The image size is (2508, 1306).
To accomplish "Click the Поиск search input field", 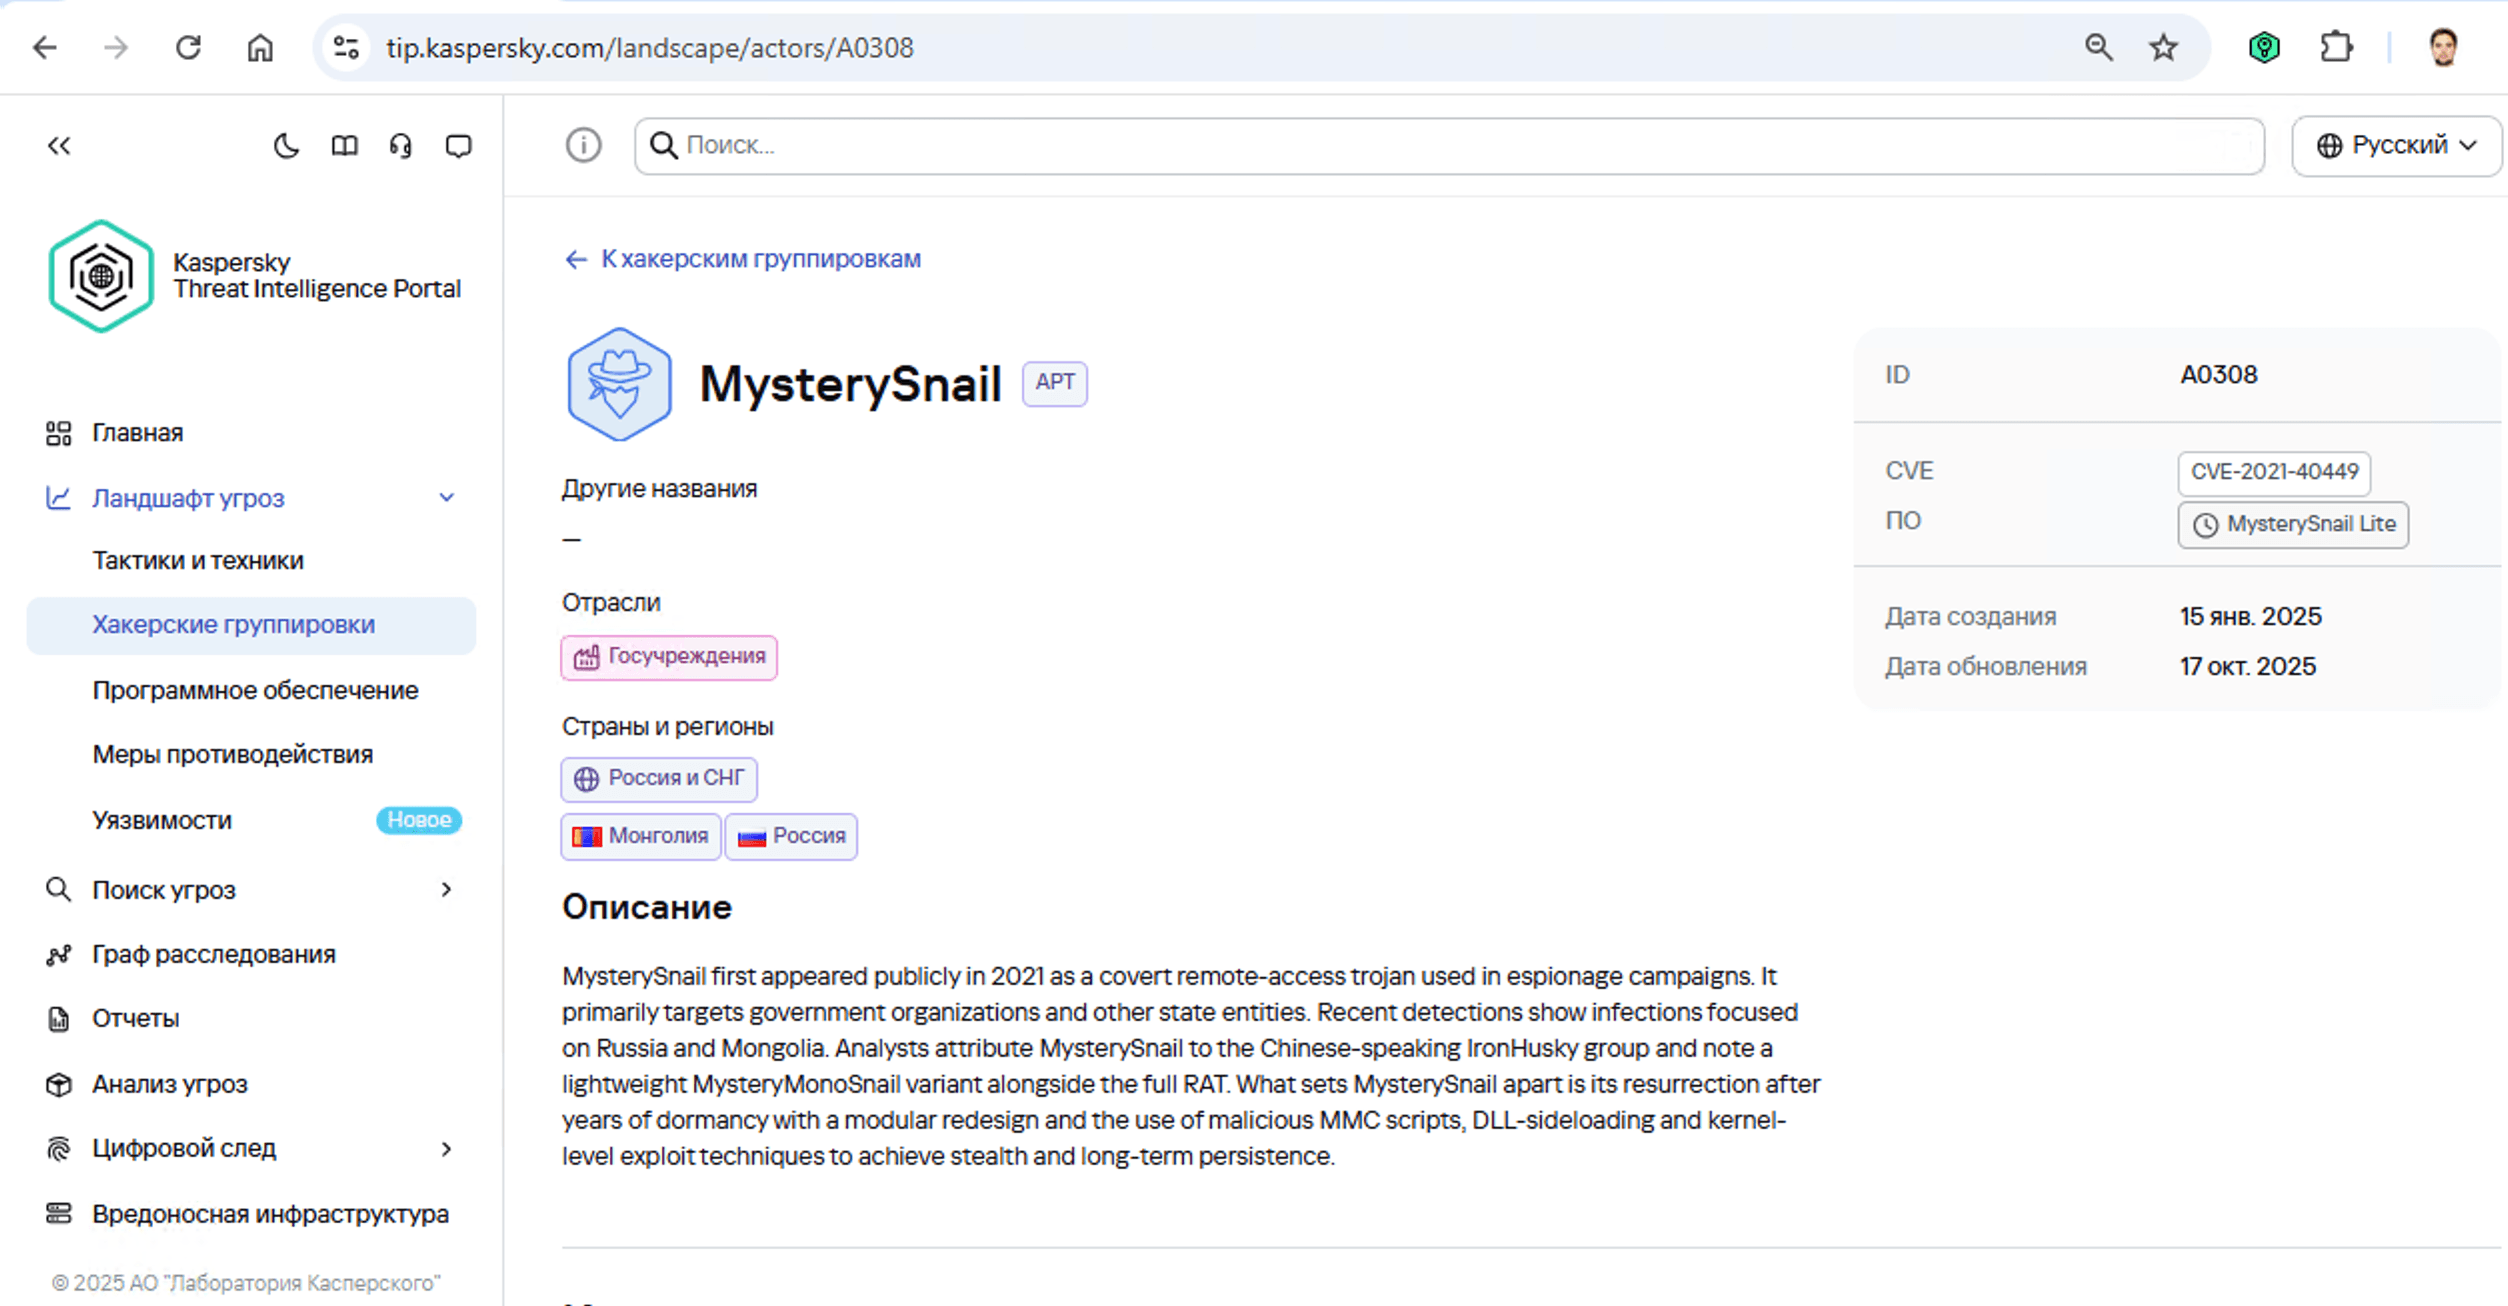I will pos(1450,146).
